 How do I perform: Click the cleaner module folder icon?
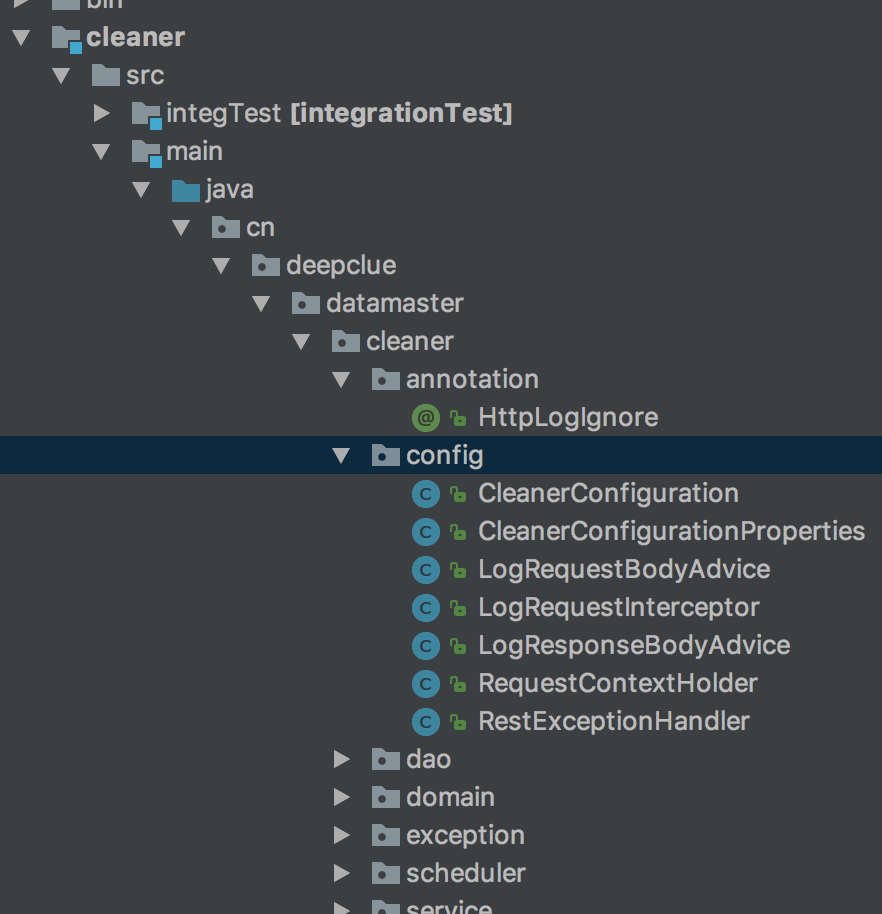(x=66, y=38)
